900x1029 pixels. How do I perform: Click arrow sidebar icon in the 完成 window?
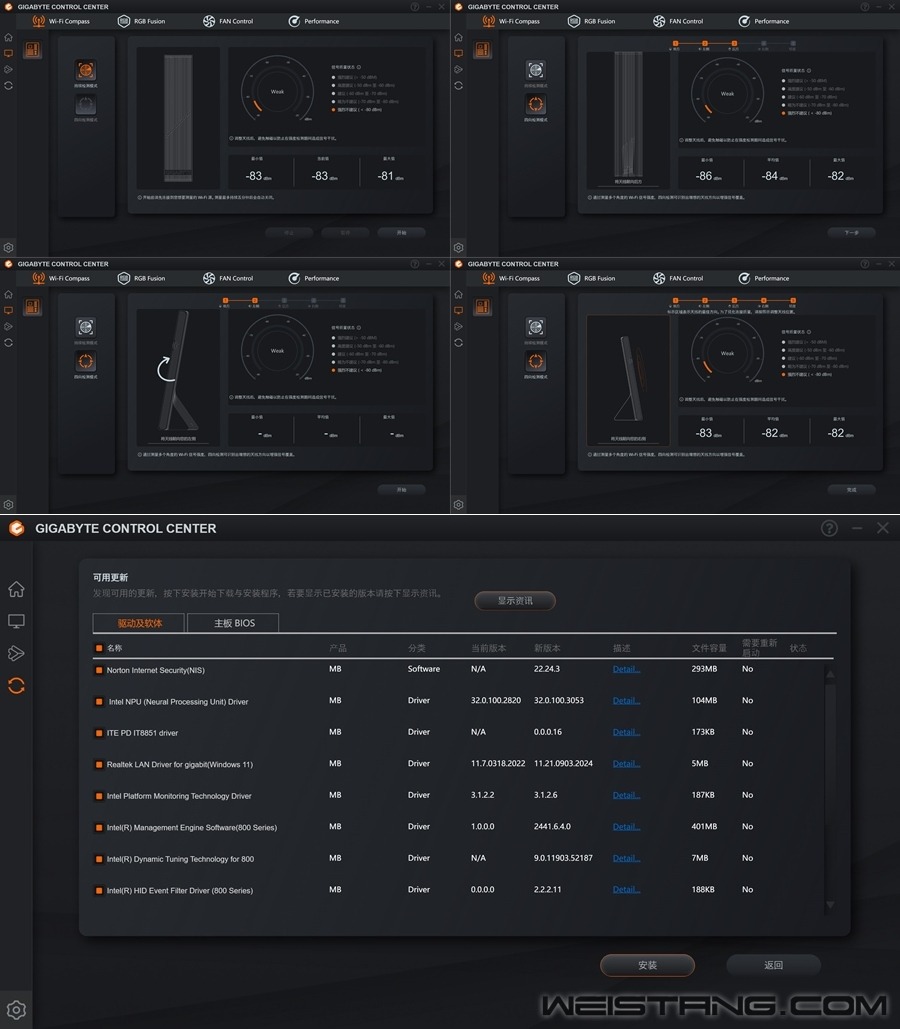click(458, 326)
